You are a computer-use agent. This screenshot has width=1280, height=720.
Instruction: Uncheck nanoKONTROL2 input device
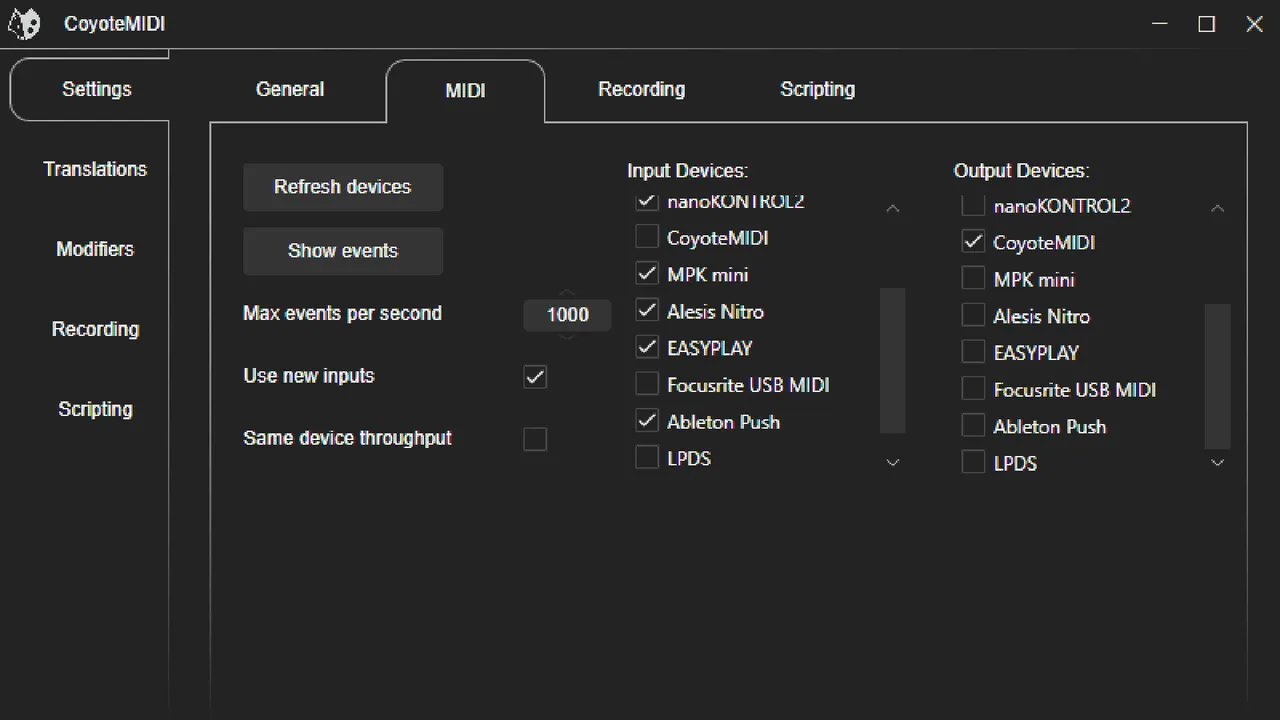pyautogui.click(x=647, y=201)
